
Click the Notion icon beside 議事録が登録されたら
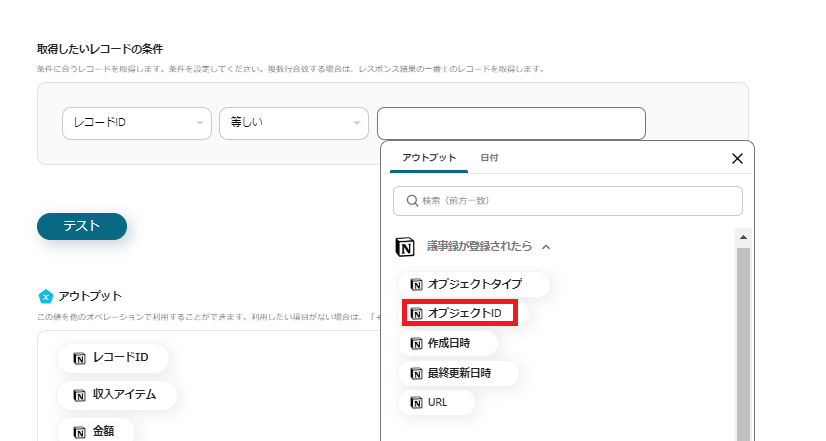coord(405,247)
